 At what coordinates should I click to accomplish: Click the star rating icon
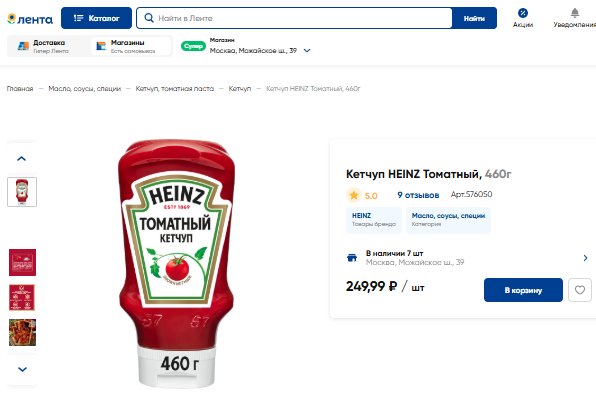[x=354, y=195]
